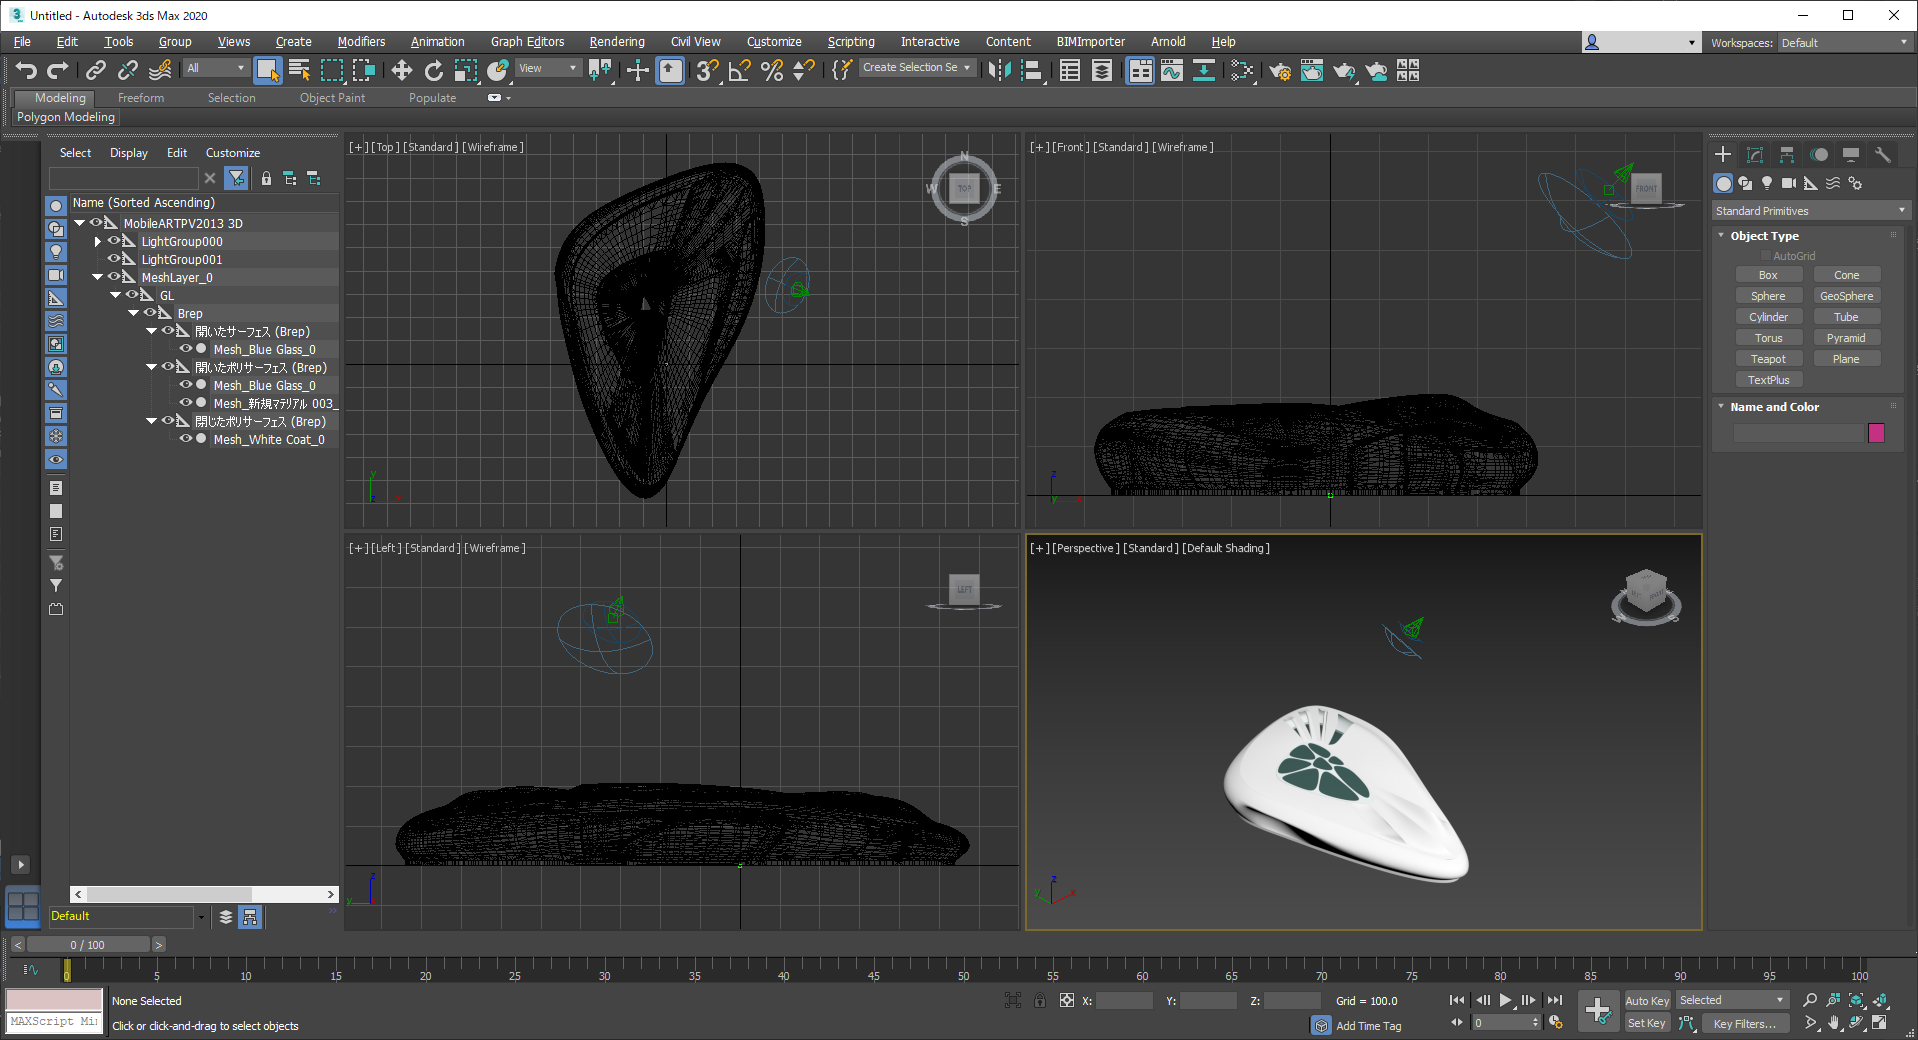Open the Hierarchy command panel tab

(1786, 155)
